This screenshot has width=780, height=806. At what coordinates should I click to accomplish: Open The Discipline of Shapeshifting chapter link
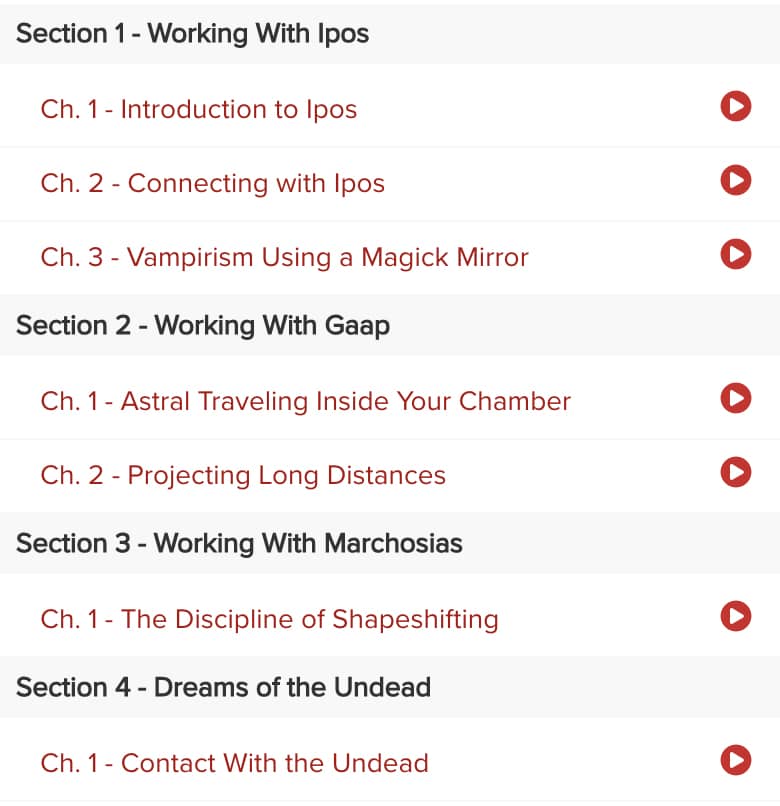pyautogui.click(x=269, y=619)
